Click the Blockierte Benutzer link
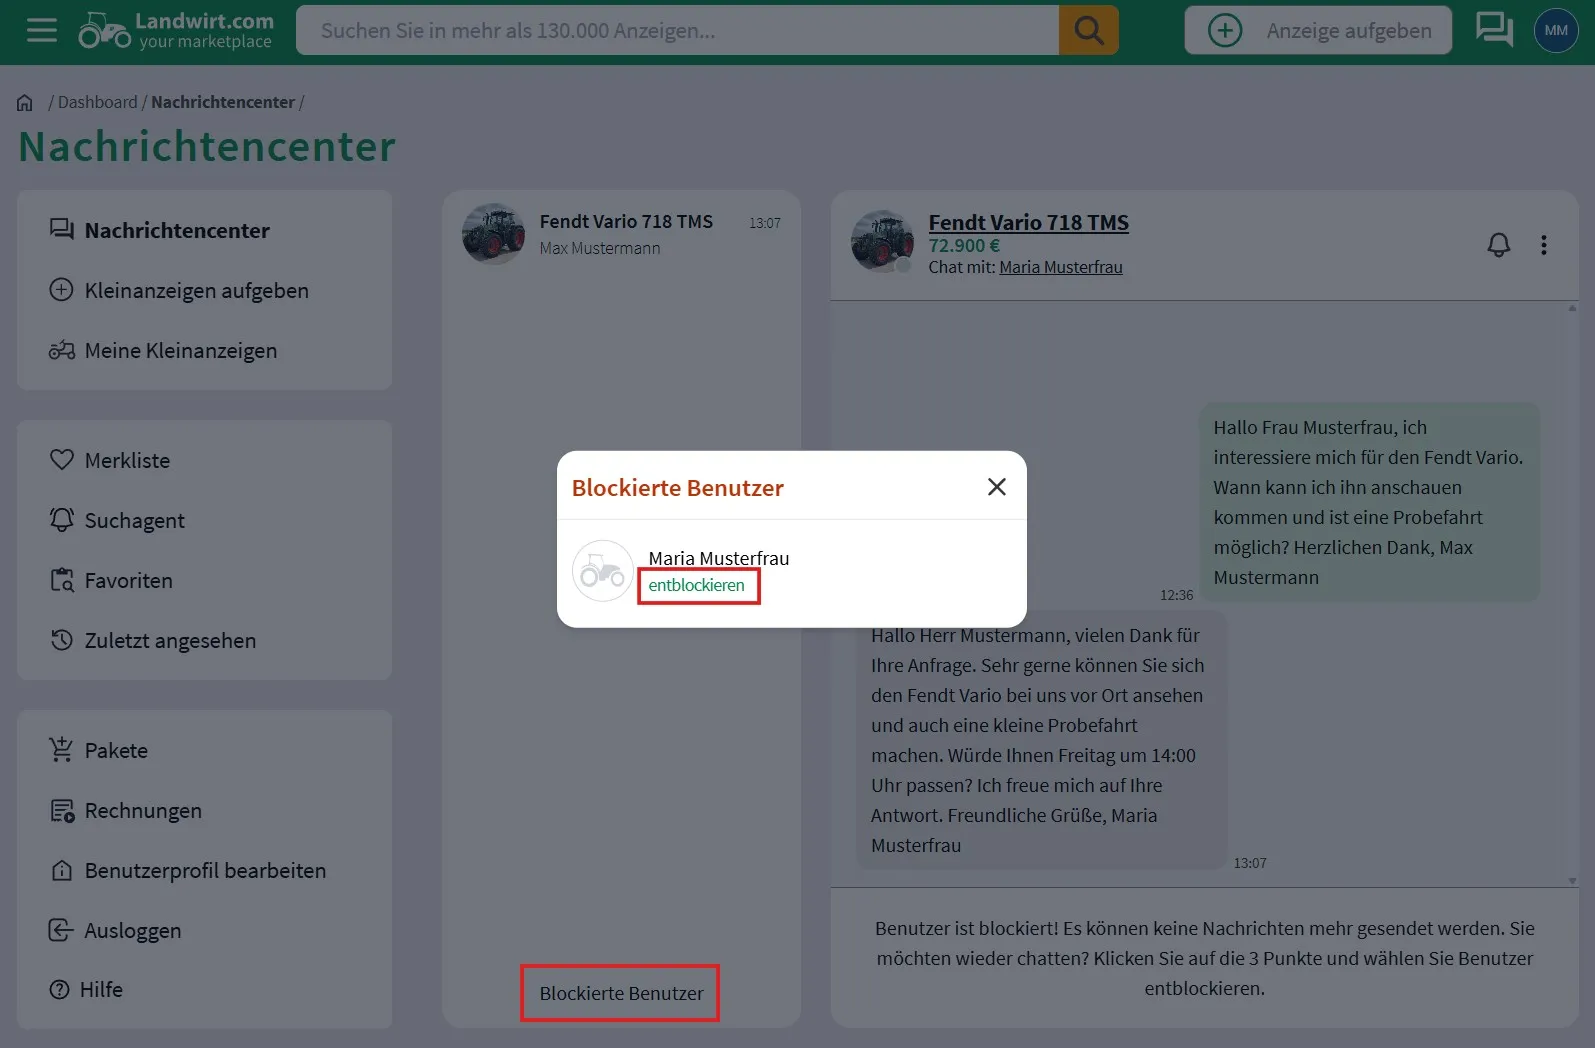Viewport: 1595px width, 1048px height. pos(621,993)
